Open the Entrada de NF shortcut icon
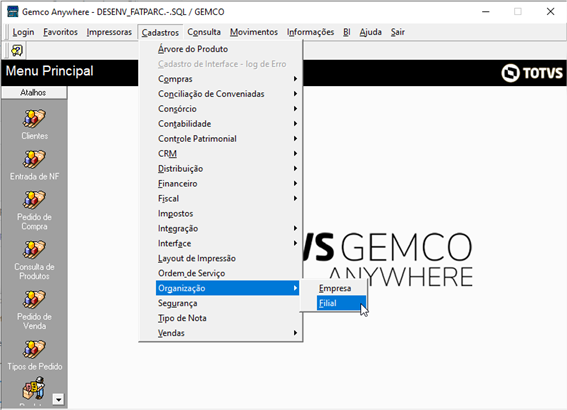Screen dimensions: 567x410 tap(34, 159)
